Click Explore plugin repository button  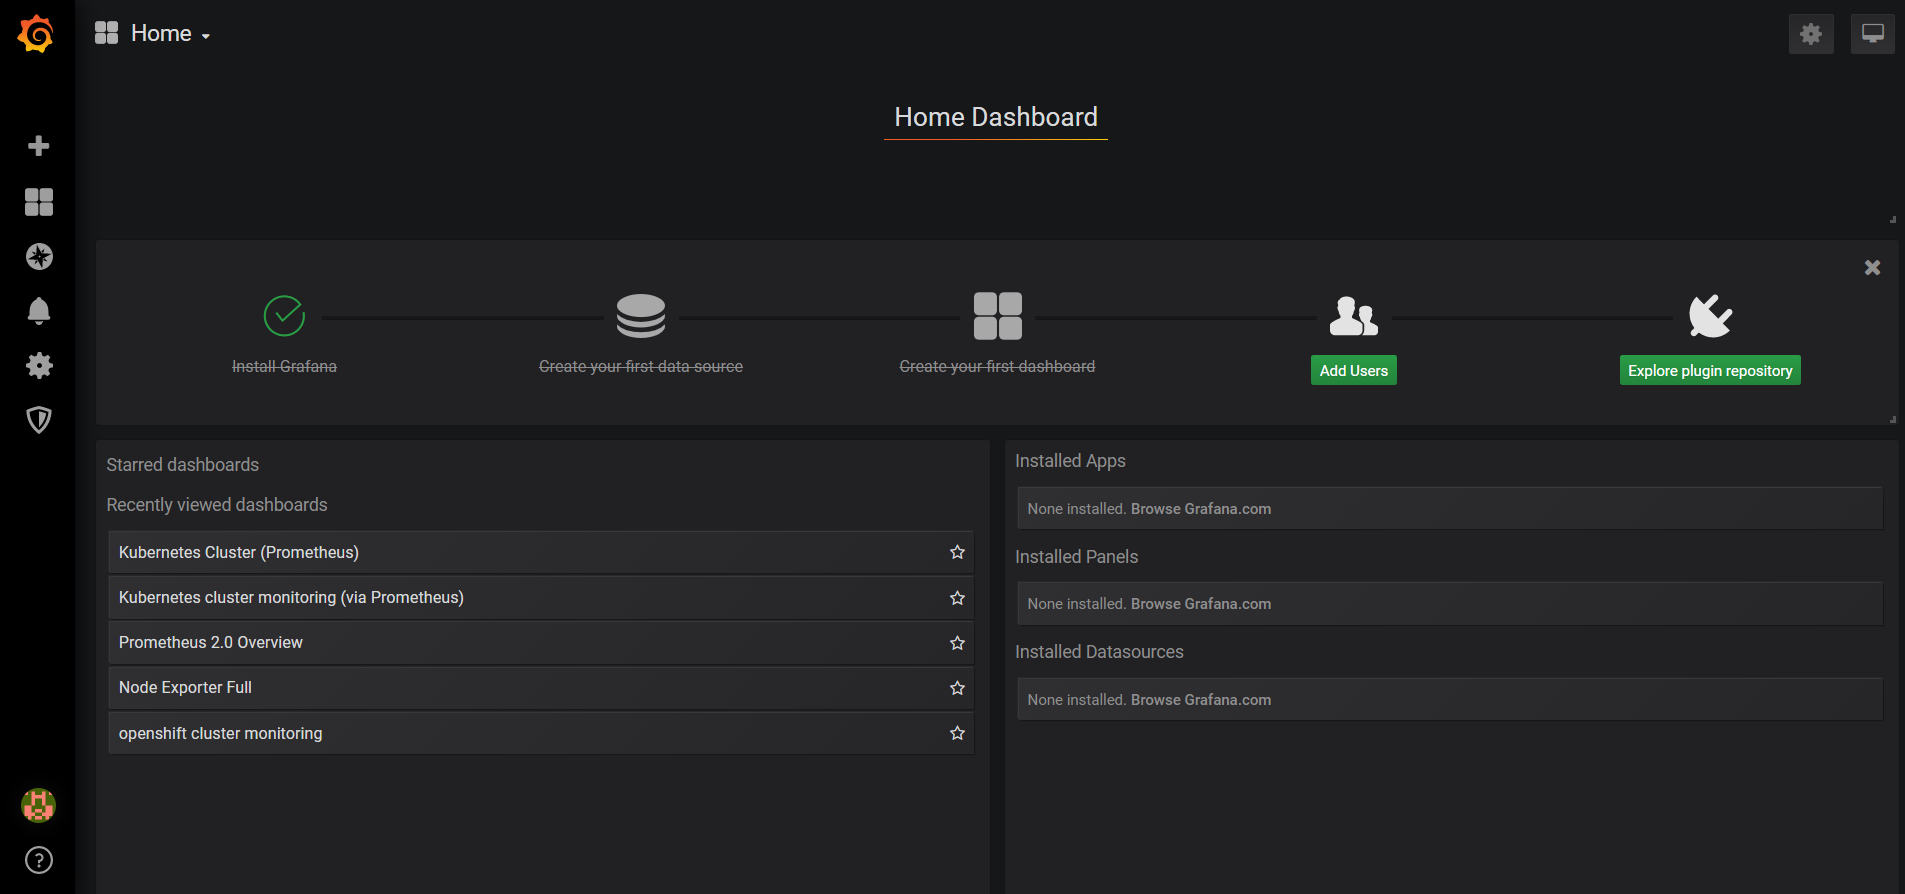coord(1710,371)
